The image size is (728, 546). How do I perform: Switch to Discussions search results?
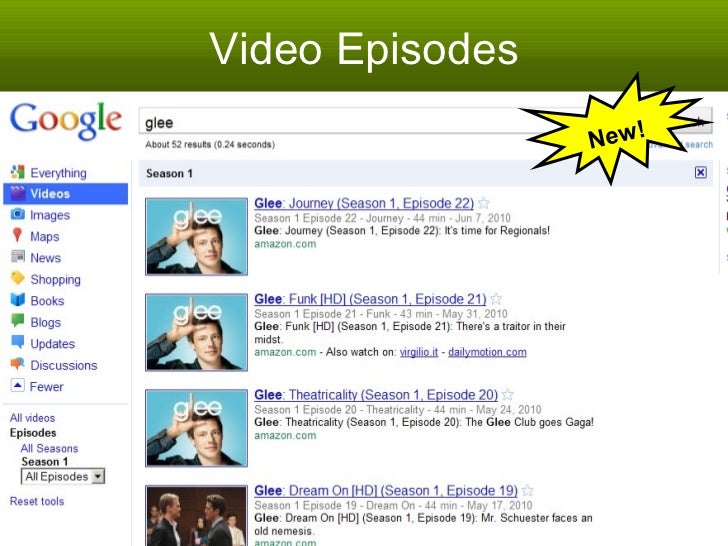coord(64,365)
